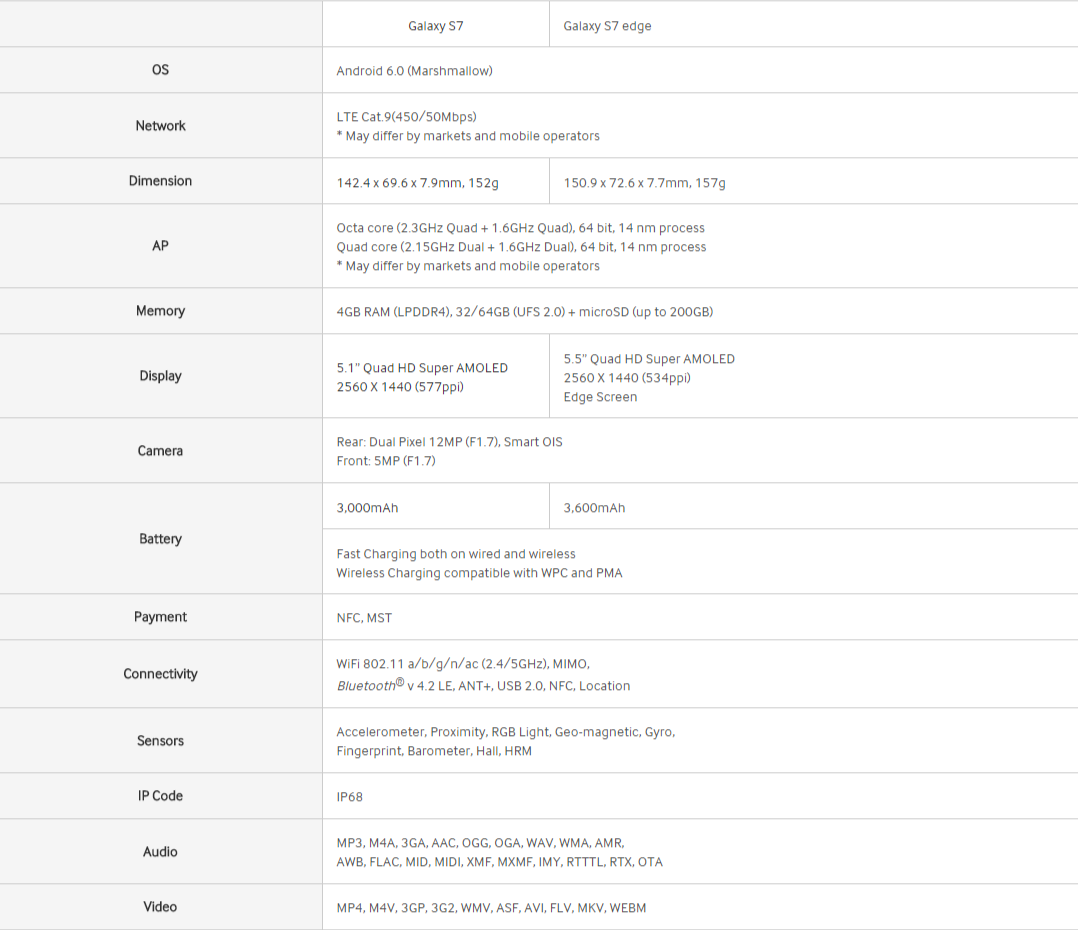Click the S7 edge dimension value 150.9 x 72.6
1078x930 pixels.
tap(644, 183)
